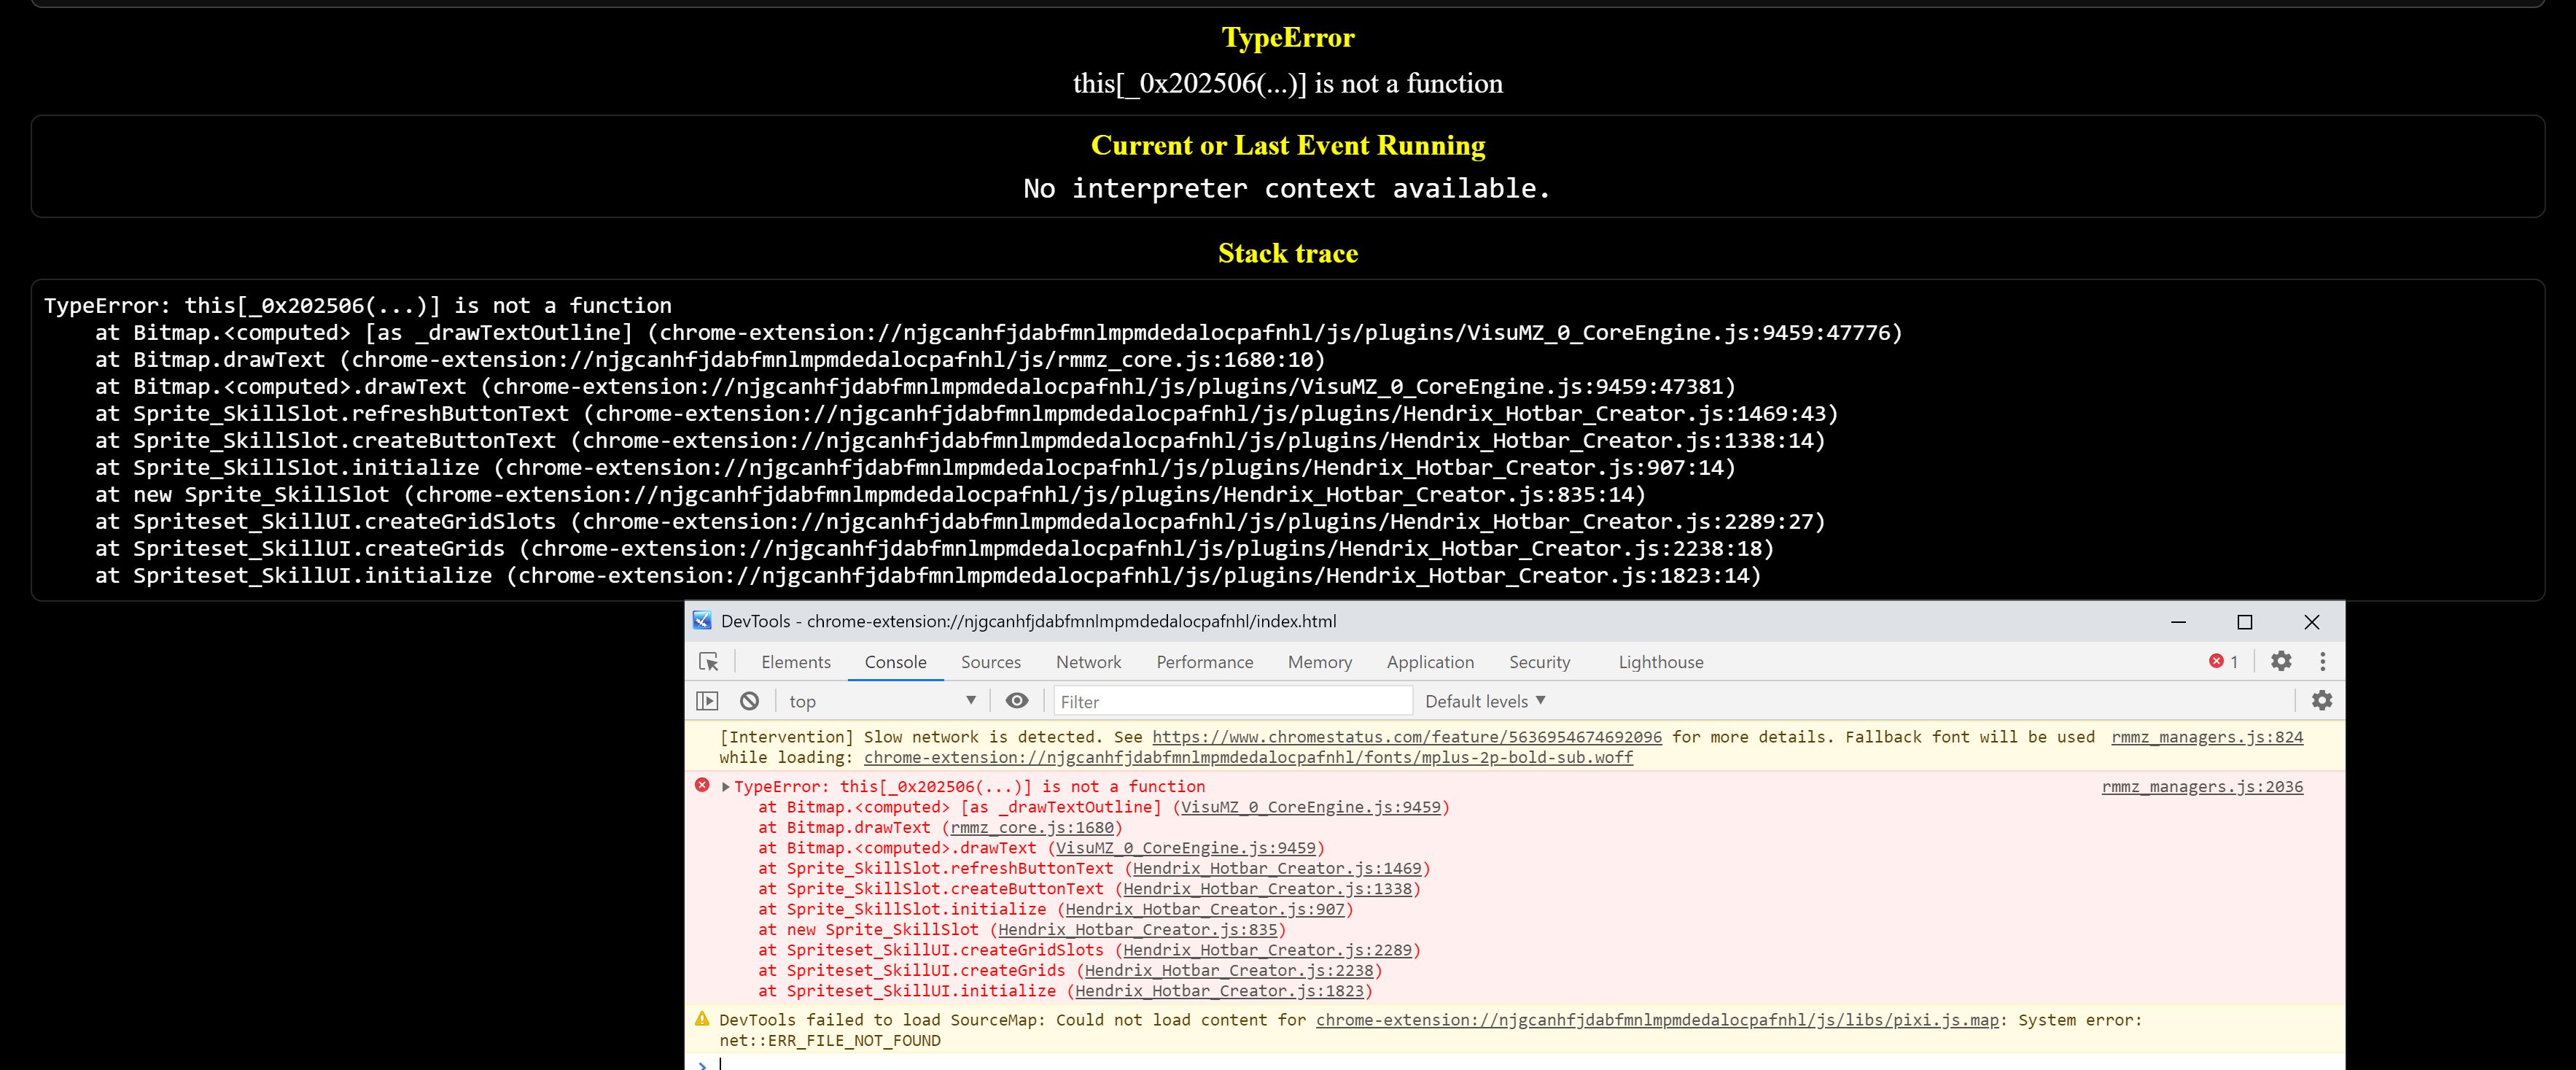The width and height of the screenshot is (2576, 1070).
Task: Open rmmz_managers.js:2036 source link
Action: 2202,787
